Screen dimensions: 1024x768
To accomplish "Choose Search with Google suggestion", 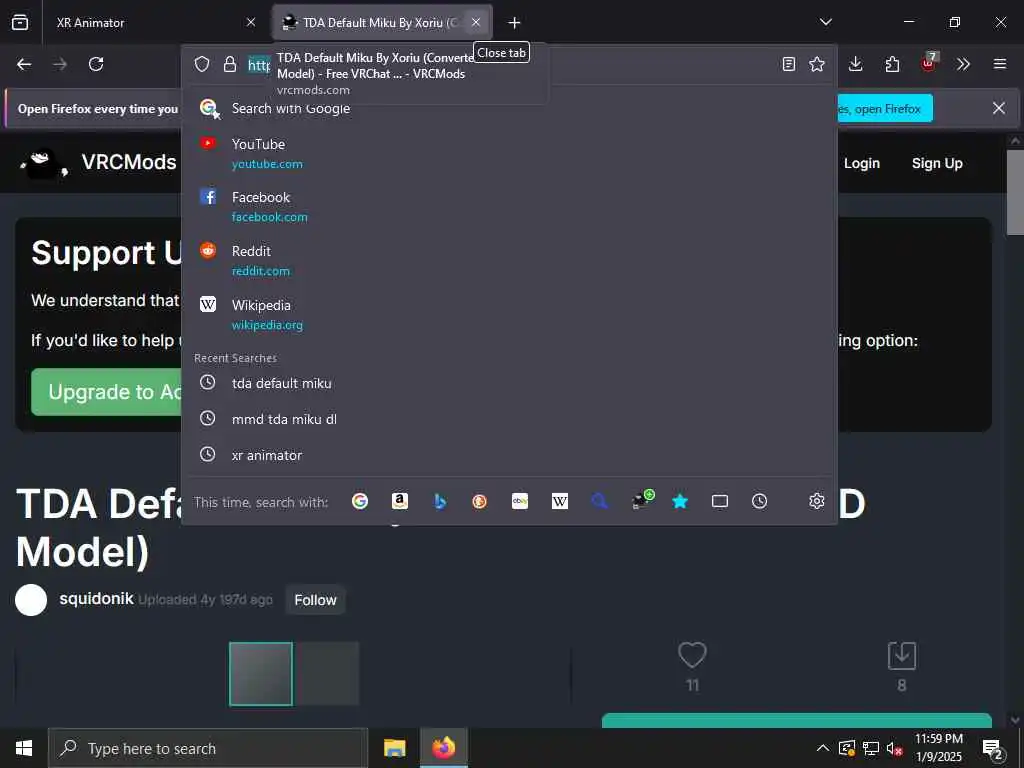I will tap(509, 108).
